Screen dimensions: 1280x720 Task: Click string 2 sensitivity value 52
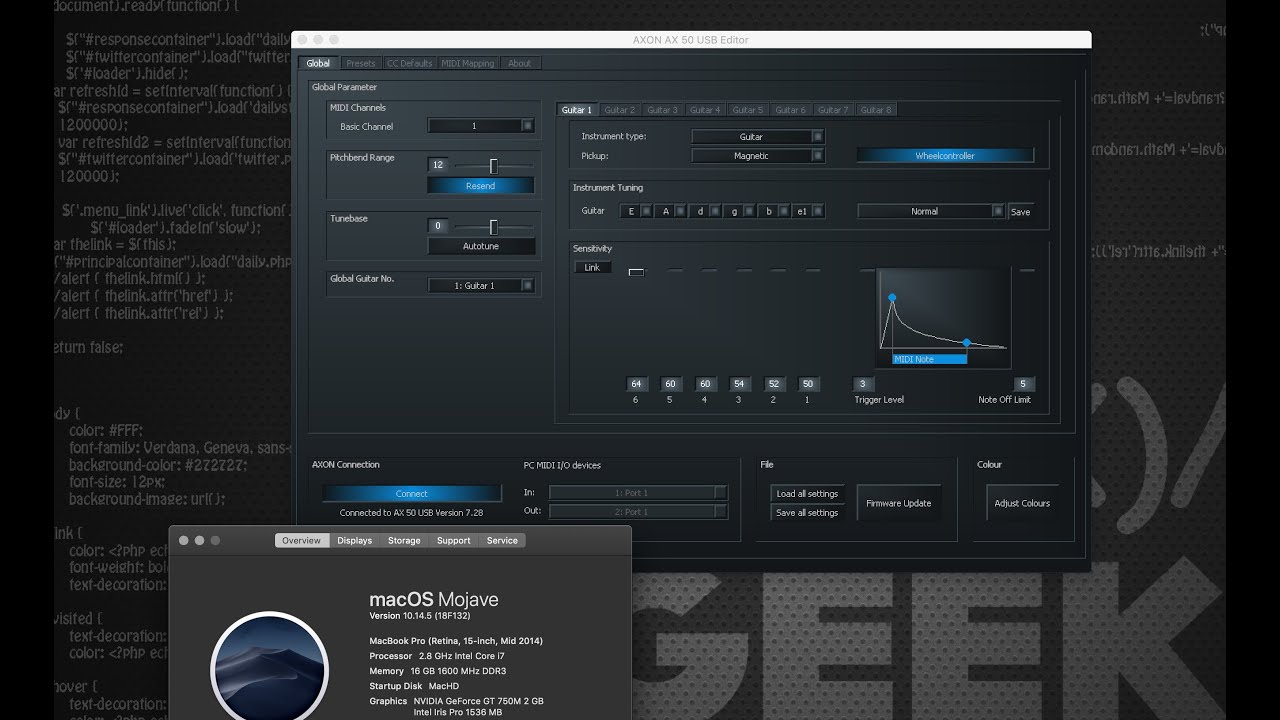(774, 384)
